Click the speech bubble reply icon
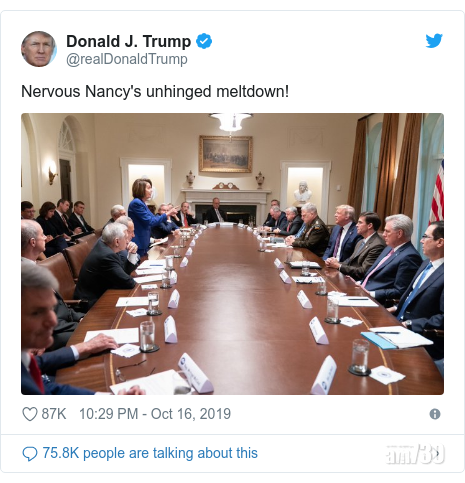This screenshot has width=465, height=483. (30, 454)
